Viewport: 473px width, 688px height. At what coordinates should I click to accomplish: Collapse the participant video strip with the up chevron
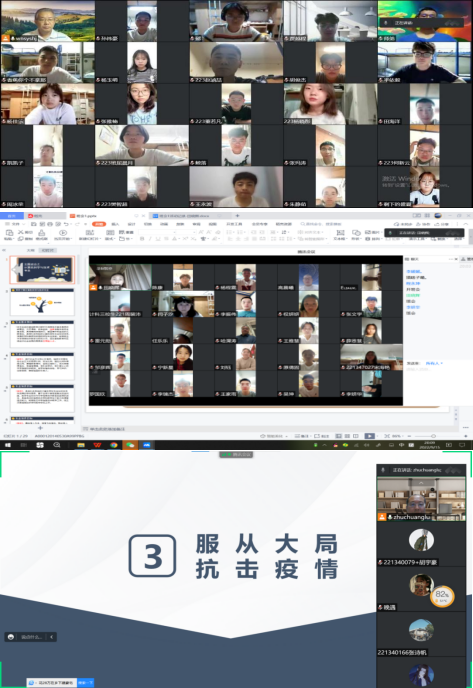pos(421,483)
